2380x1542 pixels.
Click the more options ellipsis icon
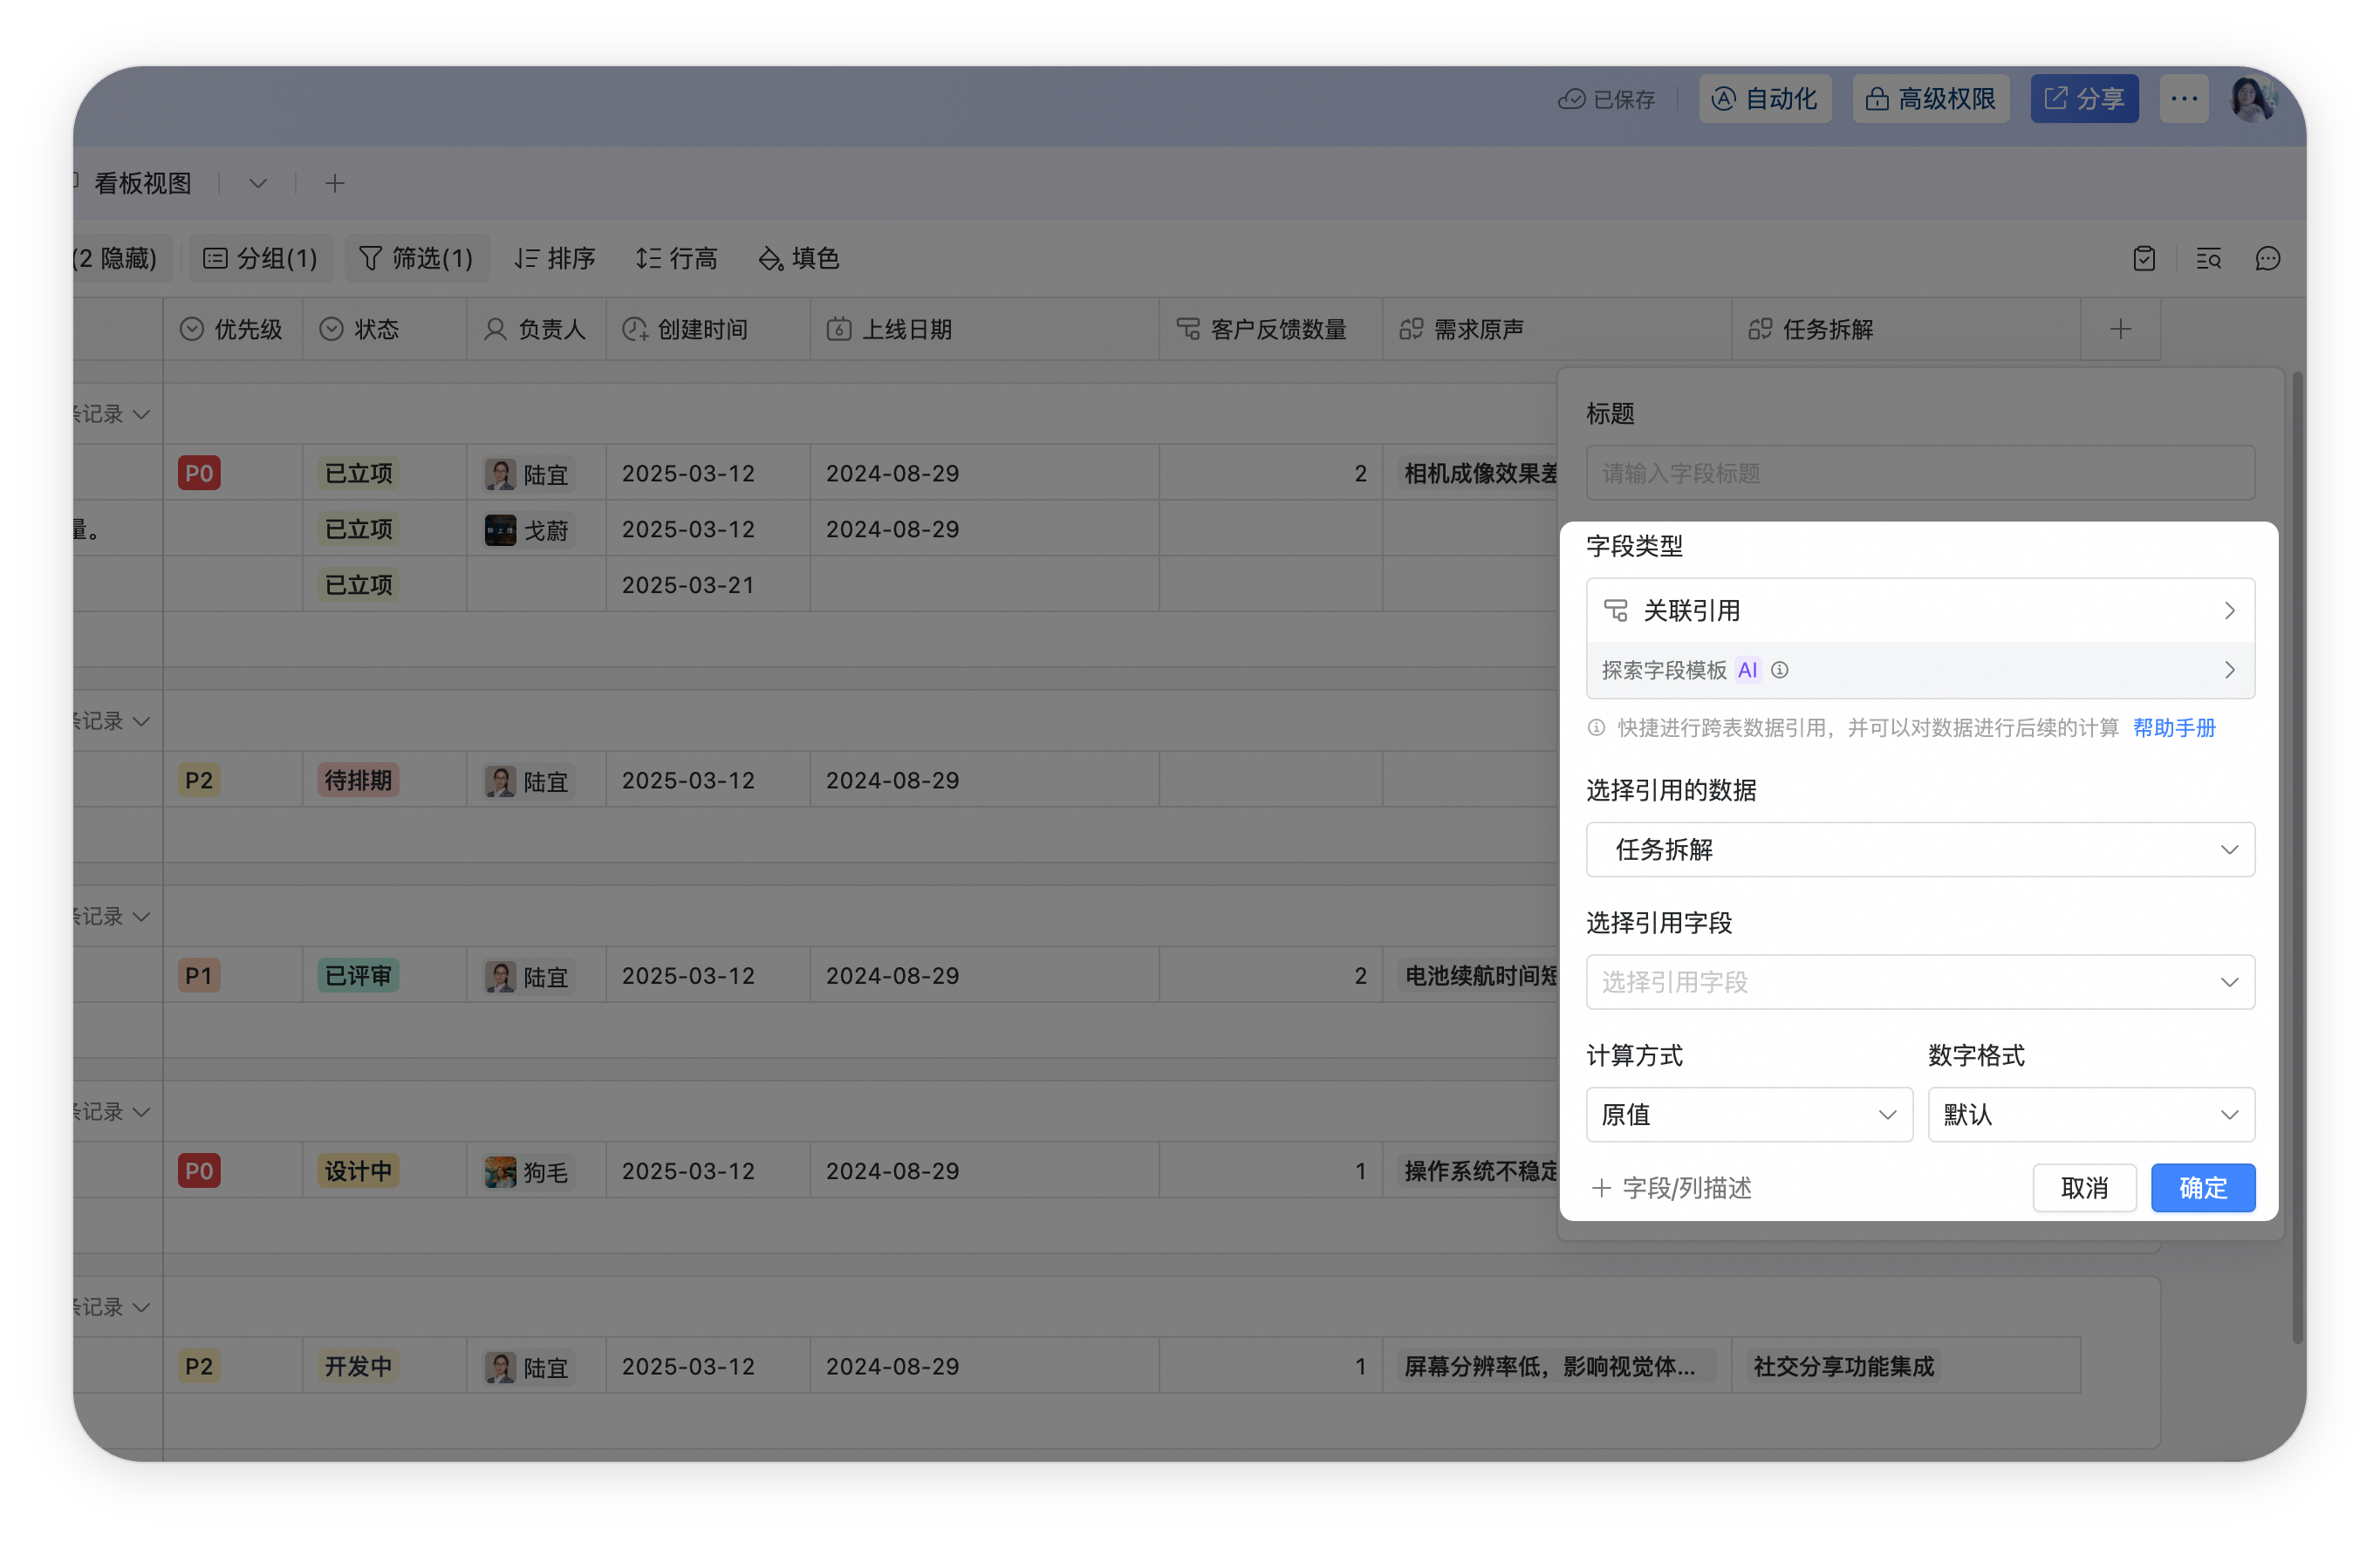point(2184,98)
